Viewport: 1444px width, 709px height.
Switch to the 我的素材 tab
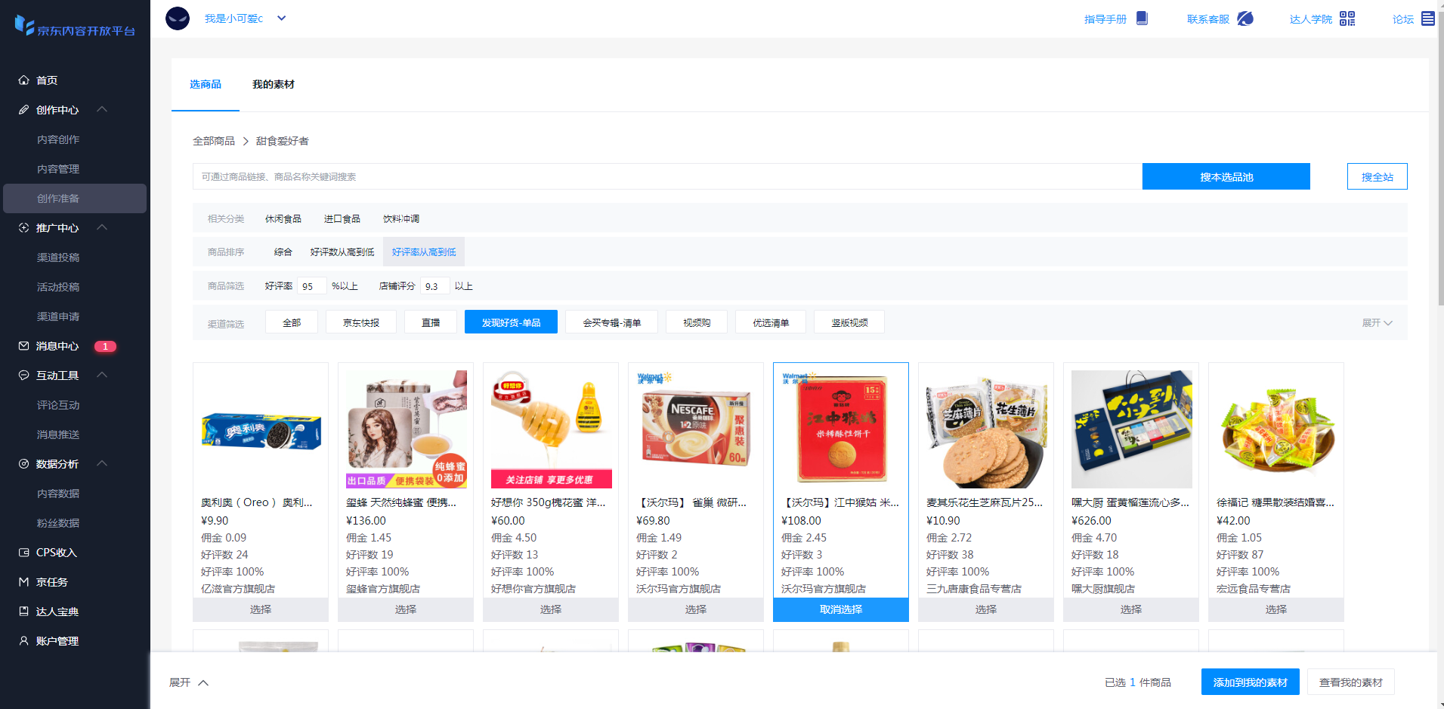click(x=273, y=85)
